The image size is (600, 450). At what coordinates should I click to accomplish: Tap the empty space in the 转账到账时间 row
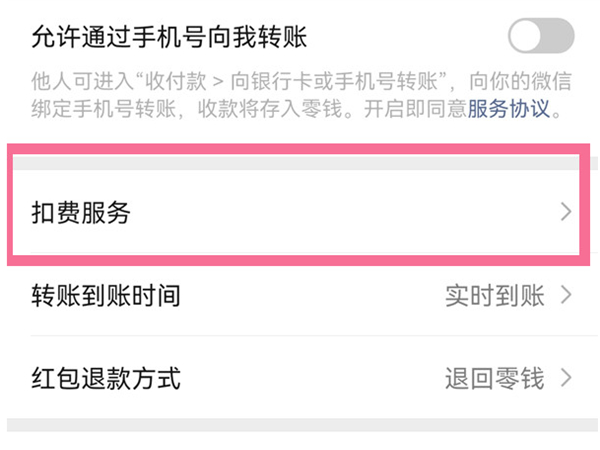click(310, 296)
